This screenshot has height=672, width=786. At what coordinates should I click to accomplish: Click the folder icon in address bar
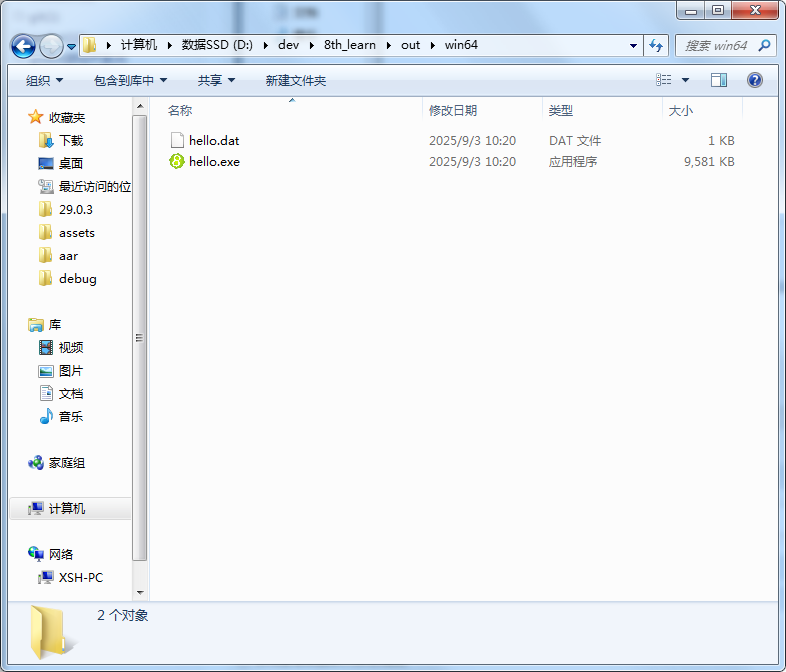pos(90,45)
